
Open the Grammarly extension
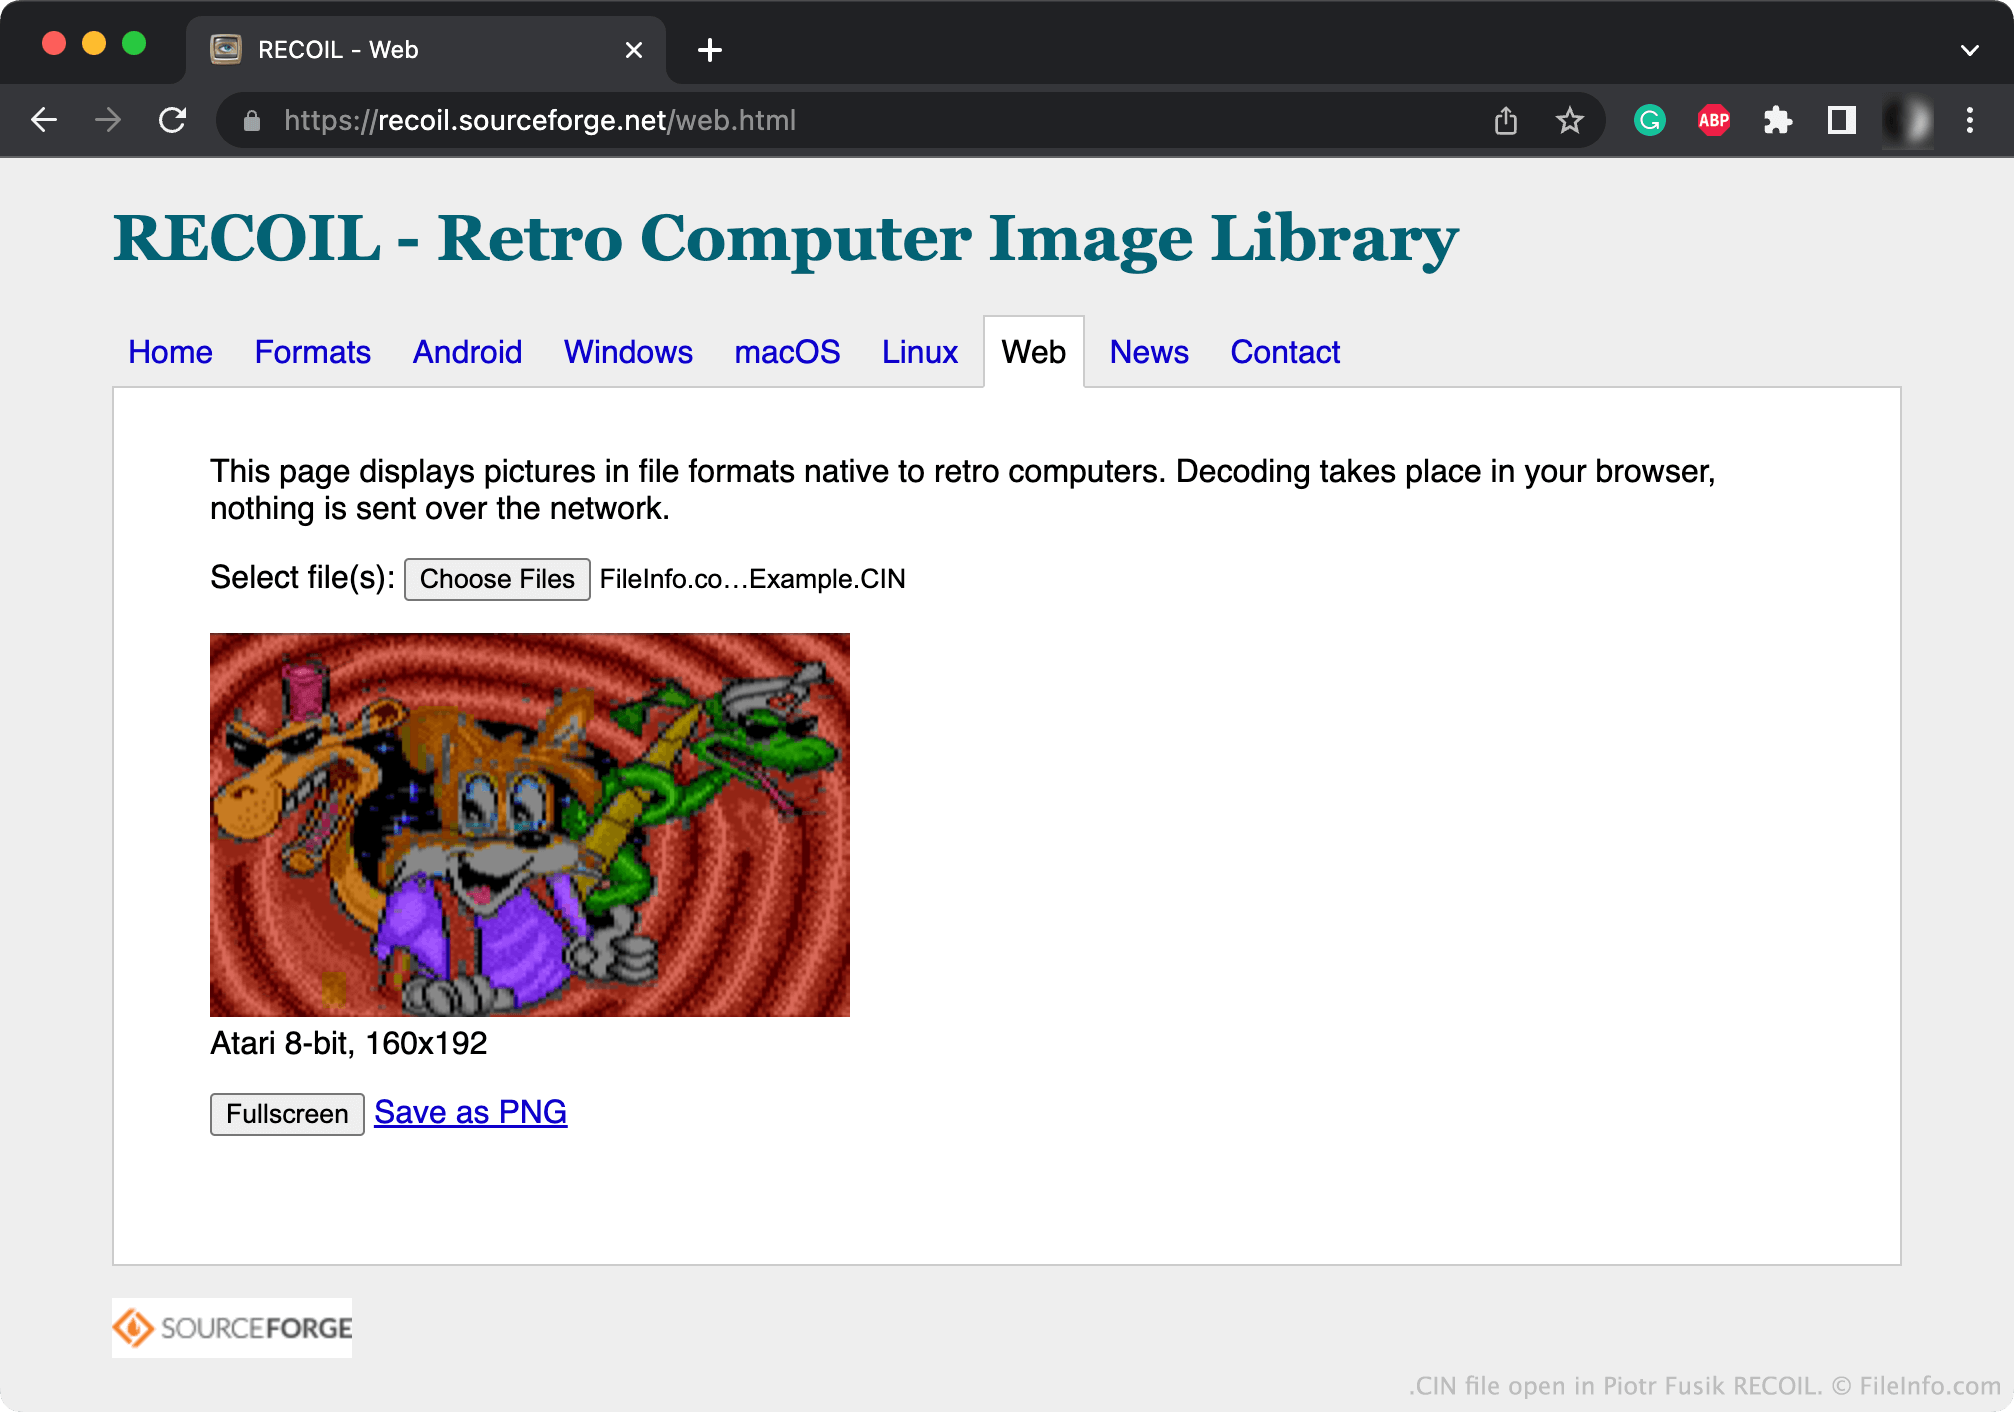tap(1649, 121)
